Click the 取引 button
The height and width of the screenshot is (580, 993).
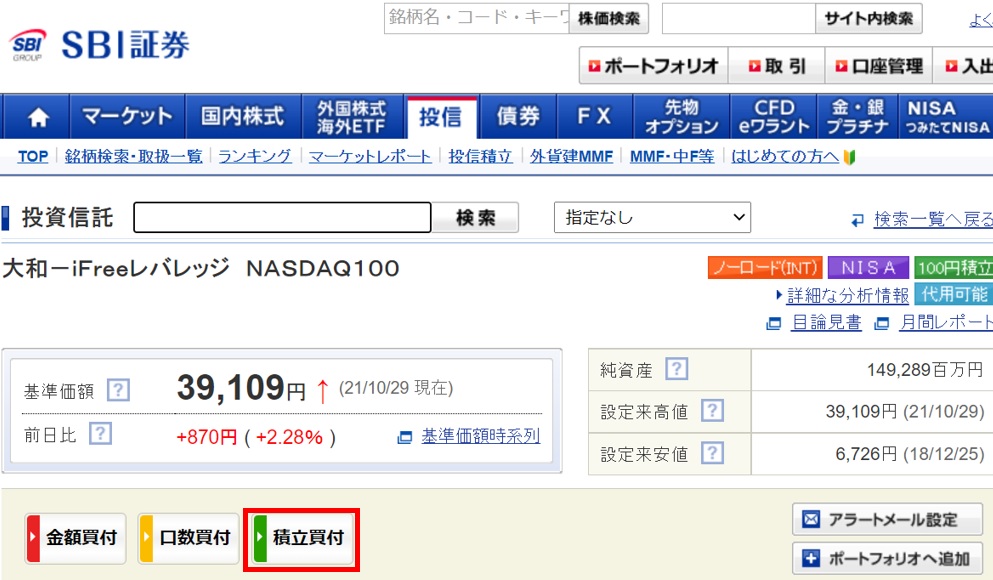pos(776,65)
